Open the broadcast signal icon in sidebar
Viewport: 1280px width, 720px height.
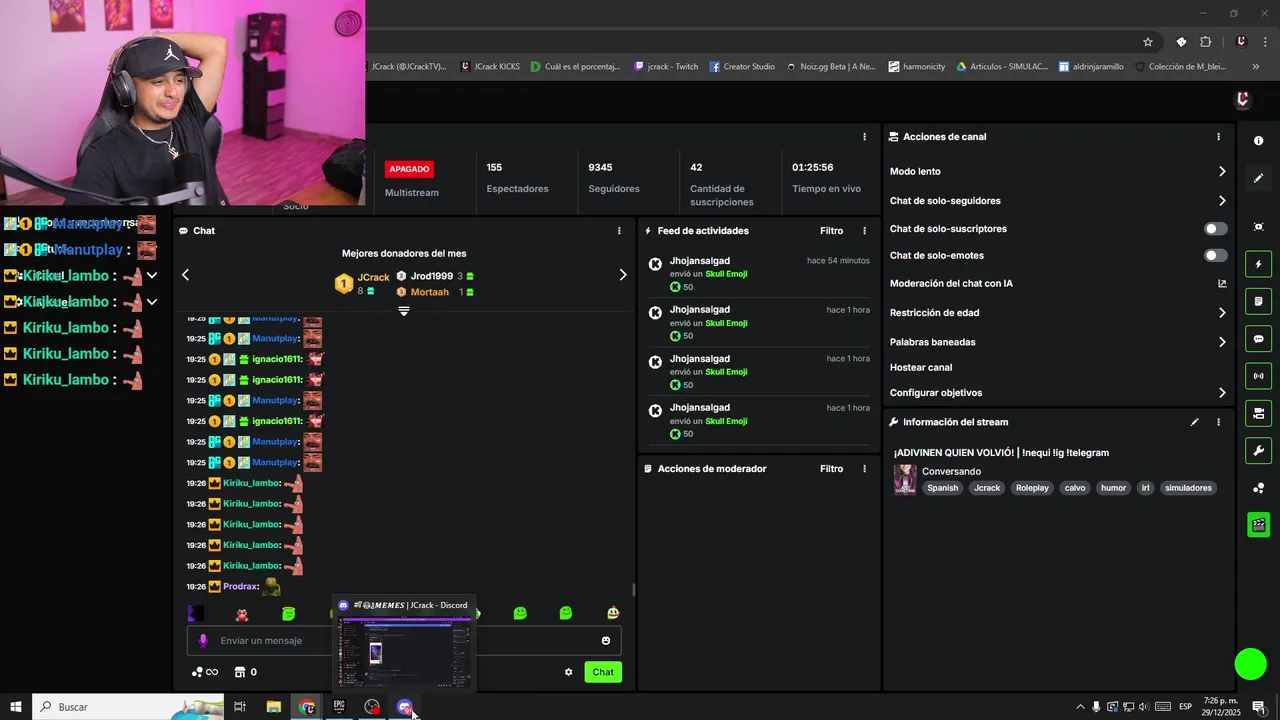tap(1258, 376)
